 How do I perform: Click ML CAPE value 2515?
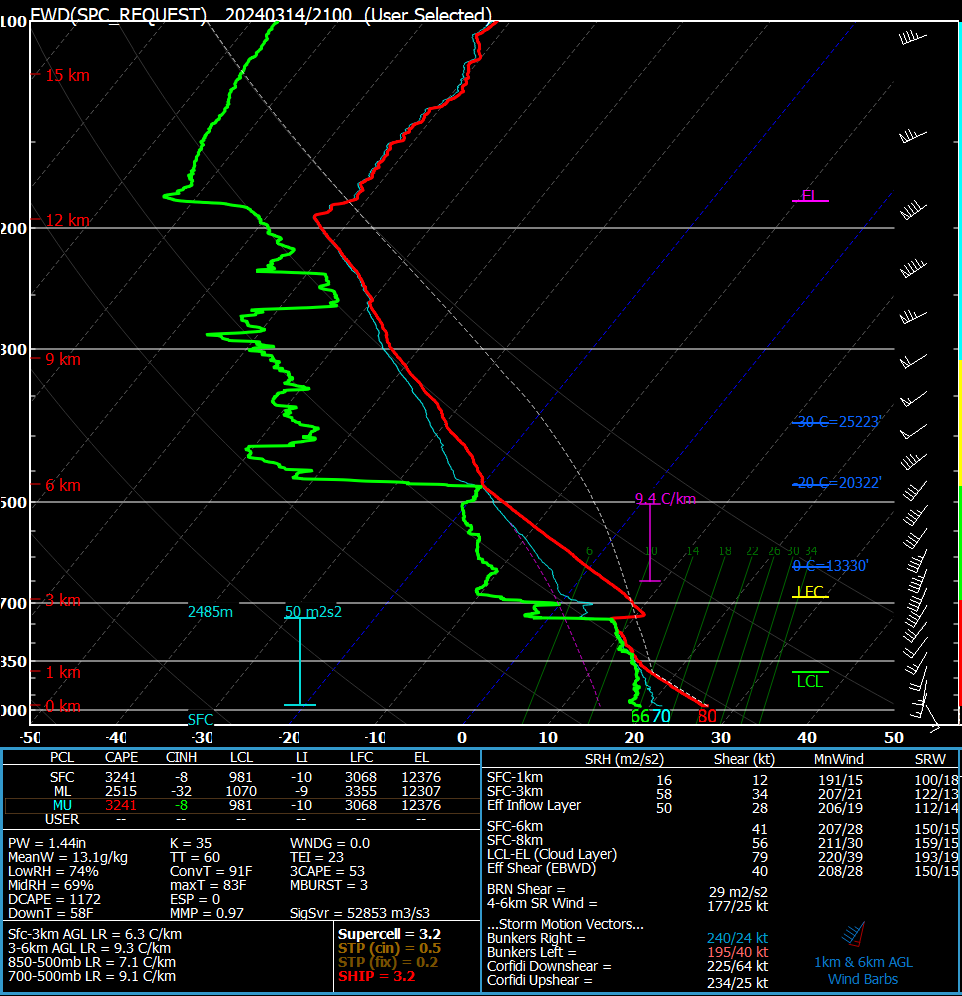121,791
